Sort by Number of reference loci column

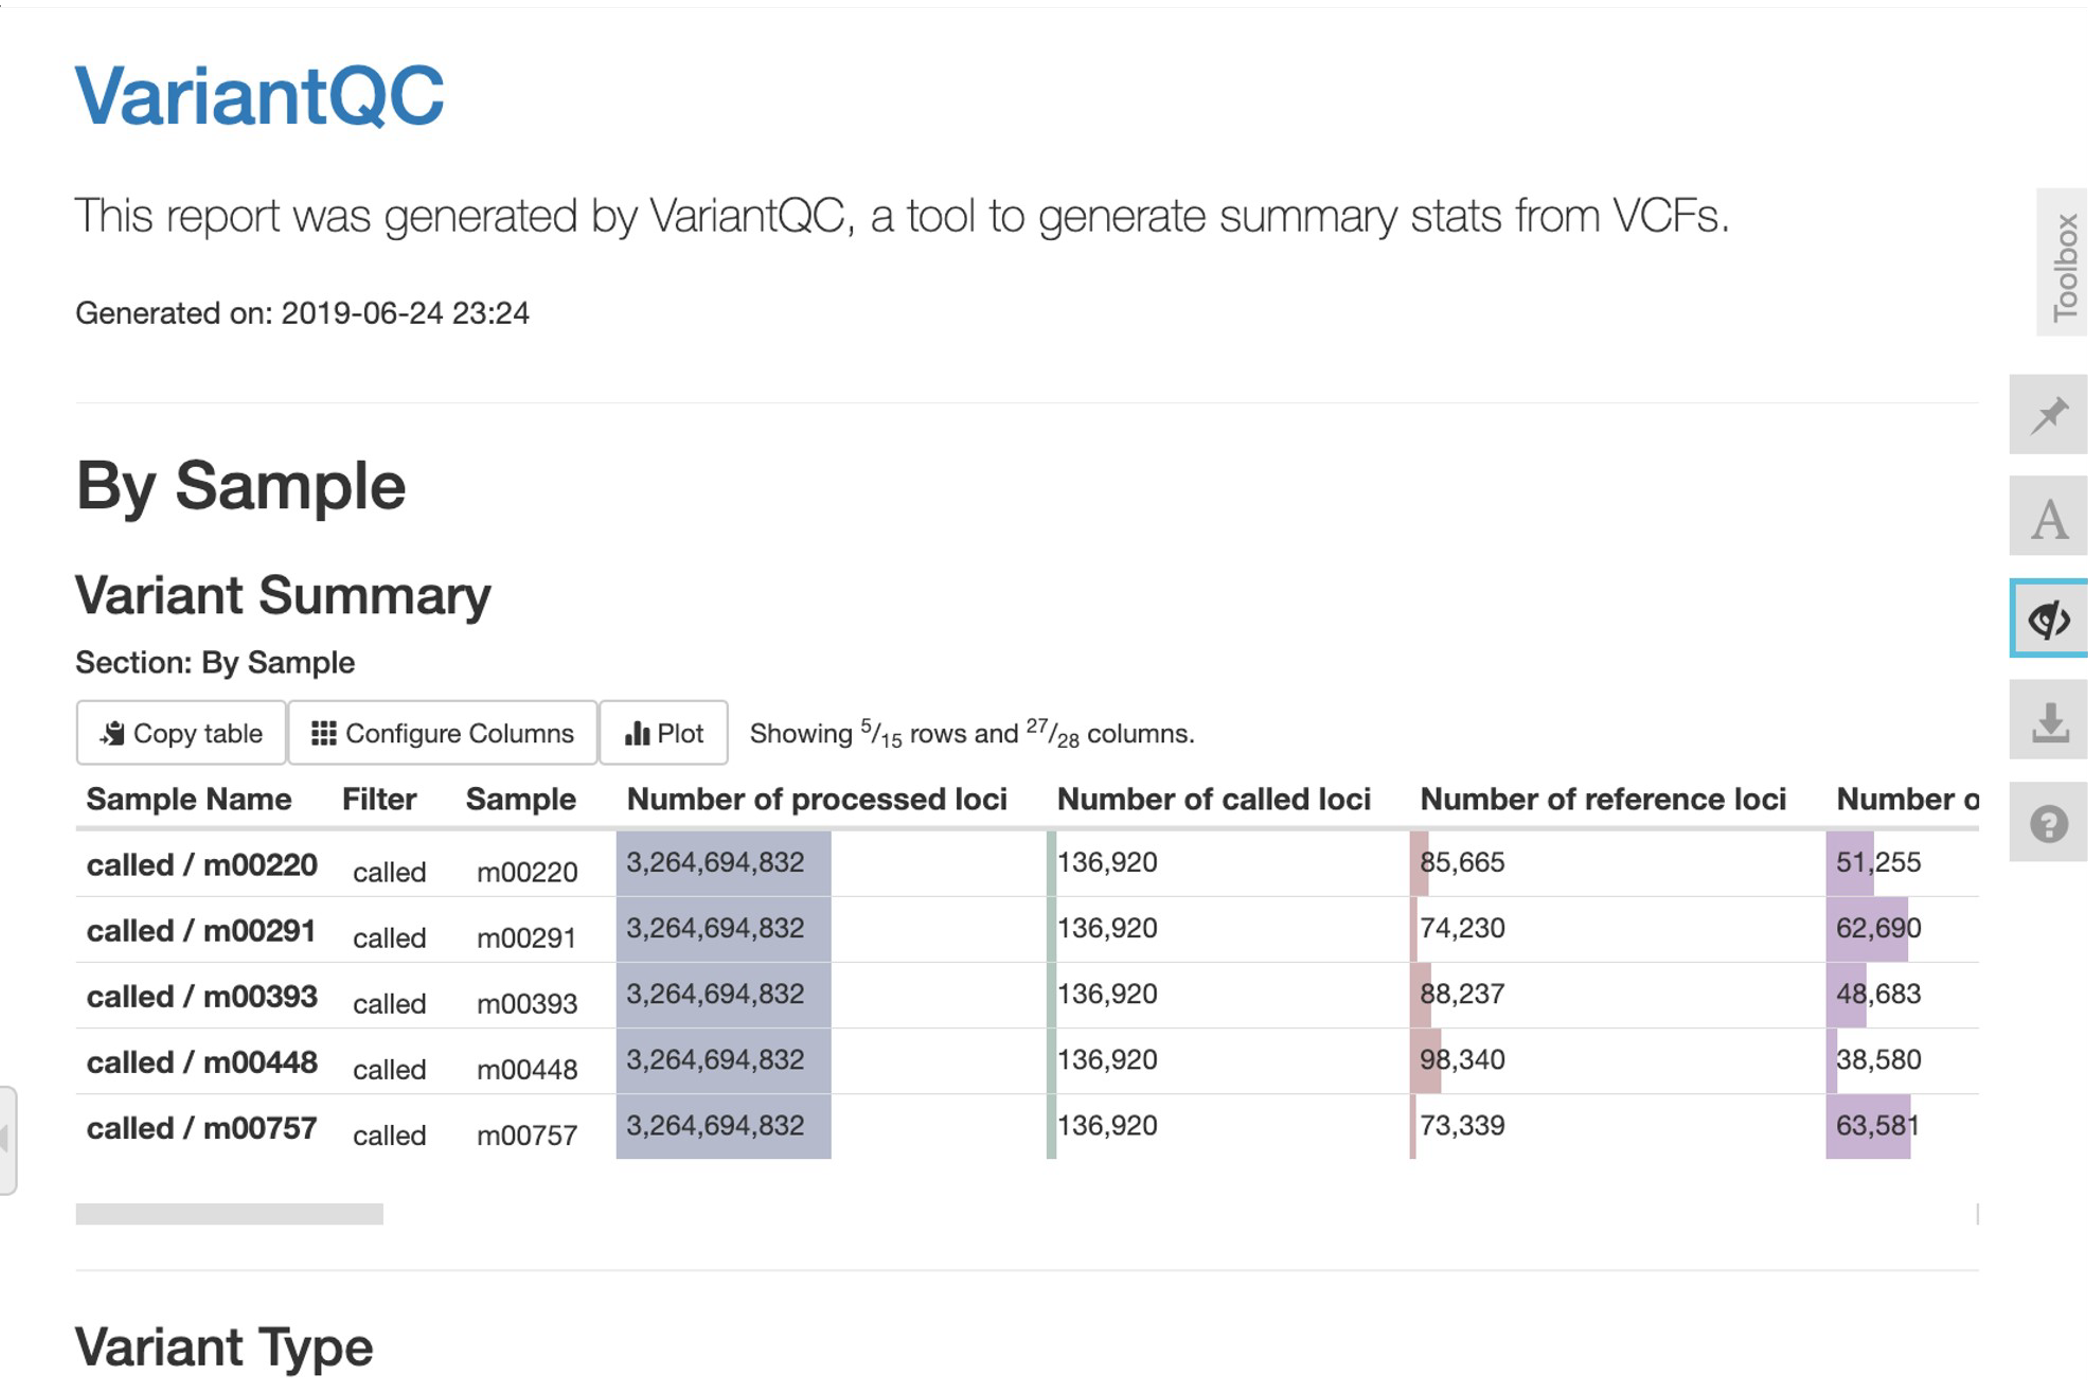(1602, 799)
